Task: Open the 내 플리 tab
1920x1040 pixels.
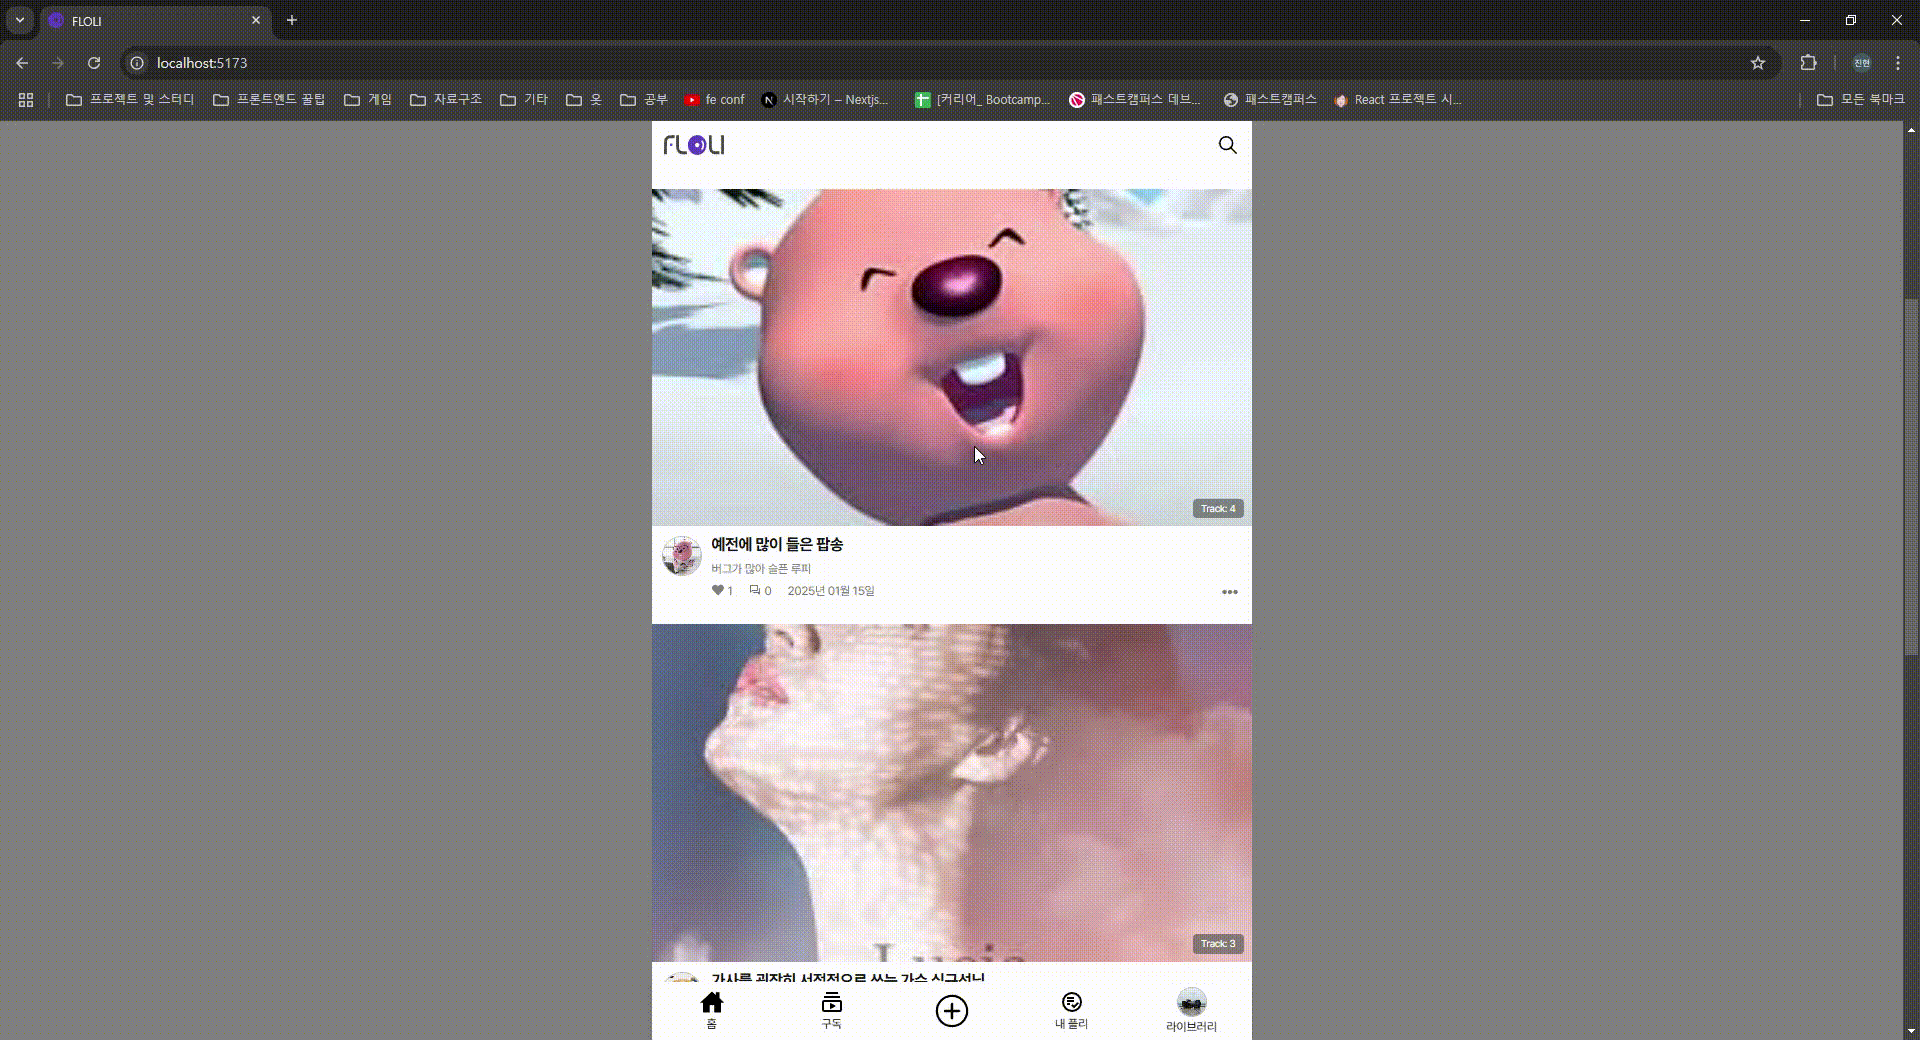Action: [x=1072, y=1010]
